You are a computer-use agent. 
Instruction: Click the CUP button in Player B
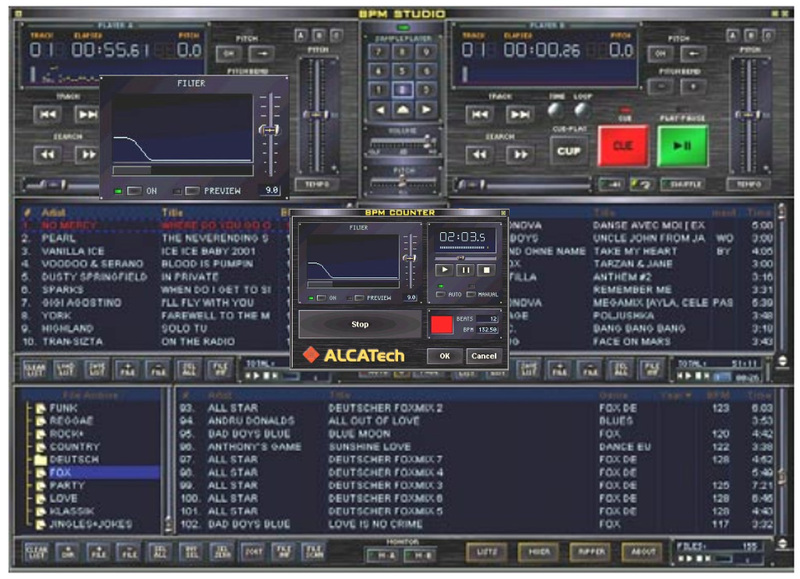[x=568, y=151]
